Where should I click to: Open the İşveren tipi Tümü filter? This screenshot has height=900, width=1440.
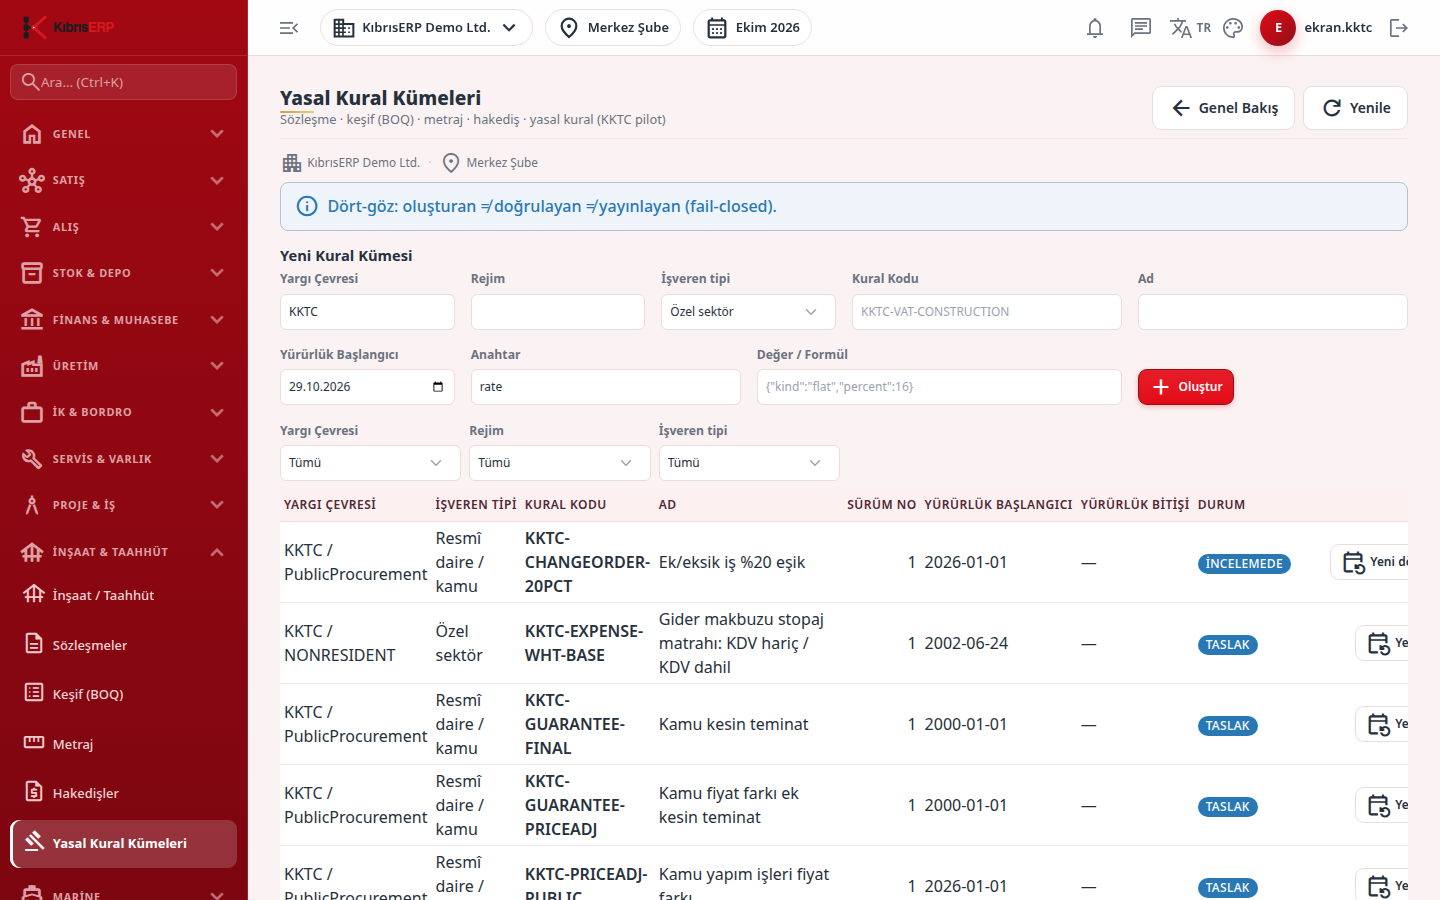(x=749, y=463)
